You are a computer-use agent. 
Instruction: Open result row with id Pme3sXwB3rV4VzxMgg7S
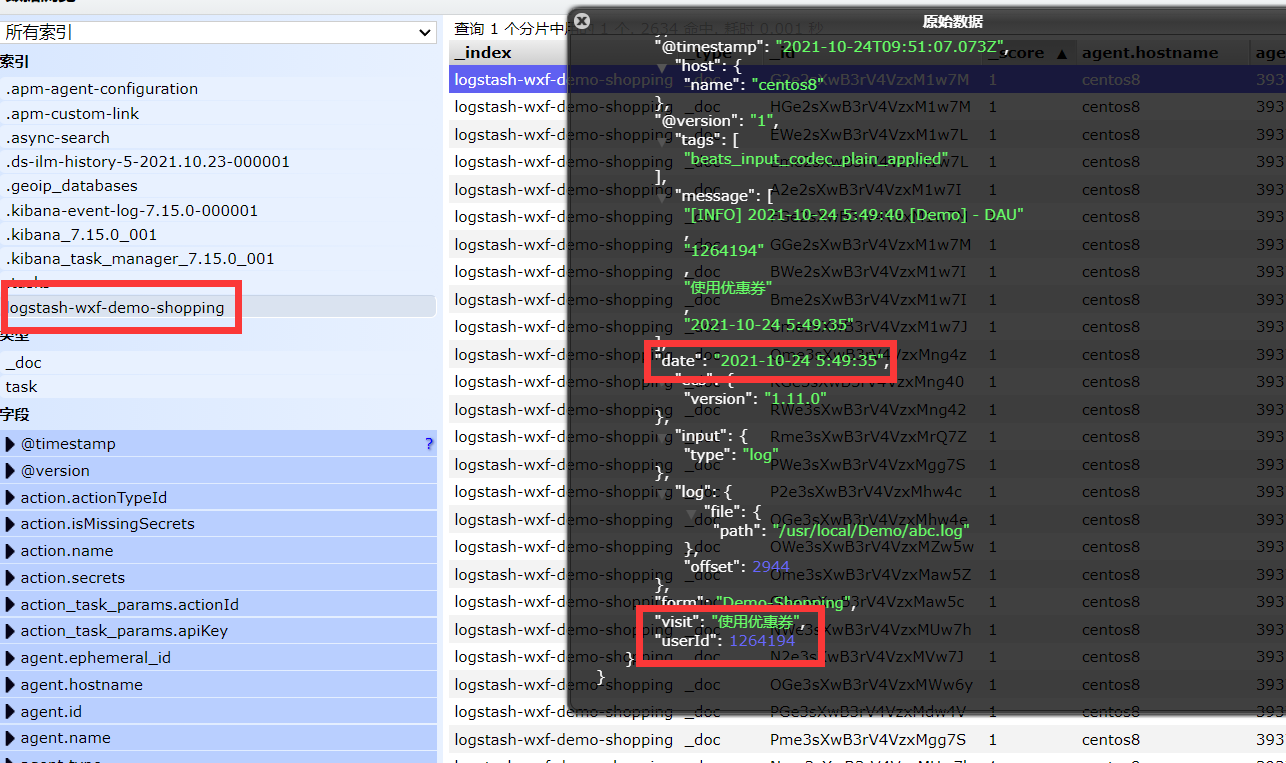click(x=868, y=740)
